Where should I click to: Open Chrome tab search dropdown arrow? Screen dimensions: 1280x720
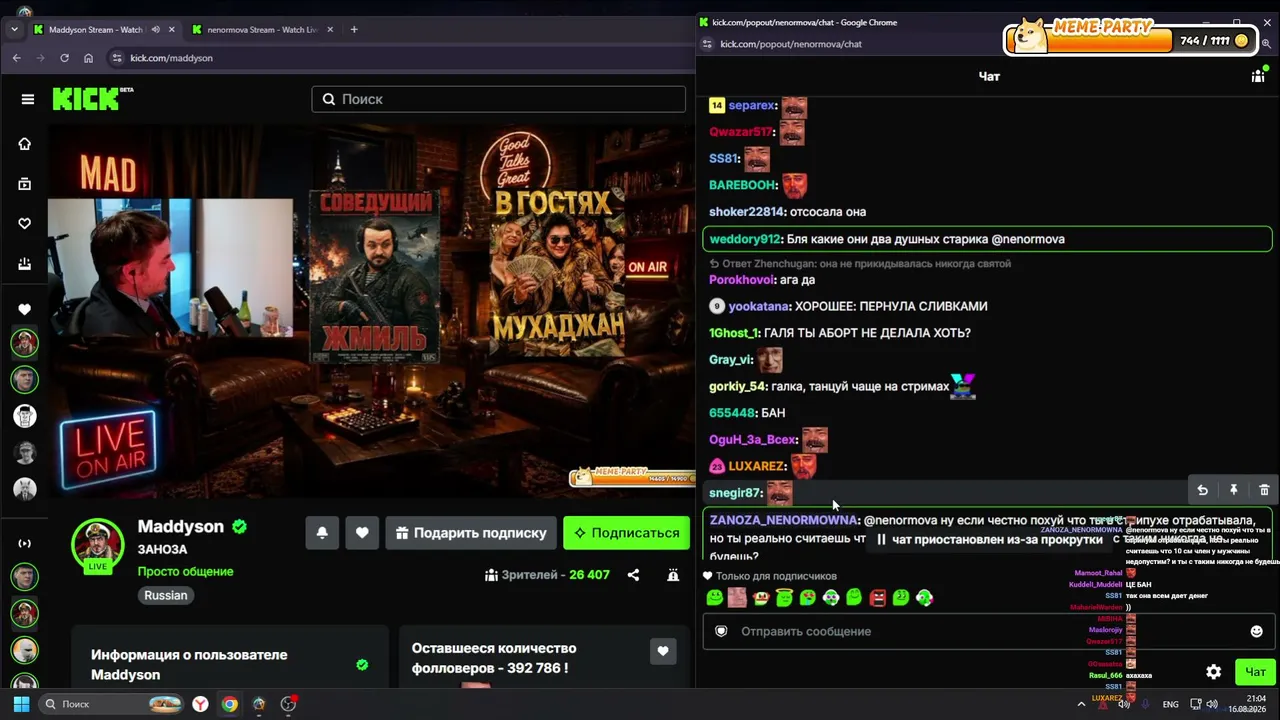(x=14, y=30)
